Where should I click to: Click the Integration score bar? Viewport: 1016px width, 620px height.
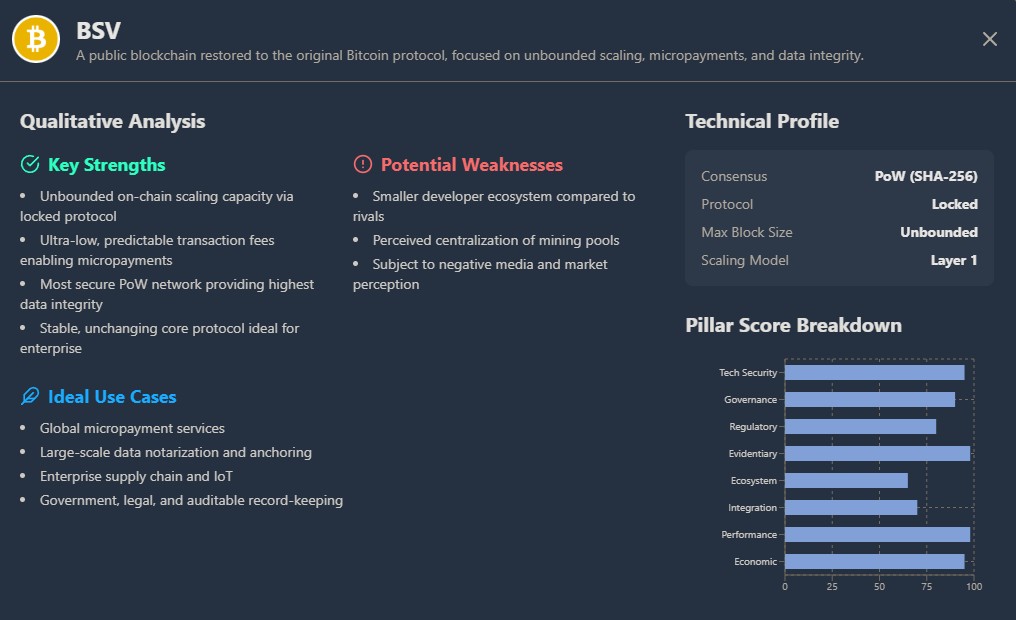[x=850, y=508]
